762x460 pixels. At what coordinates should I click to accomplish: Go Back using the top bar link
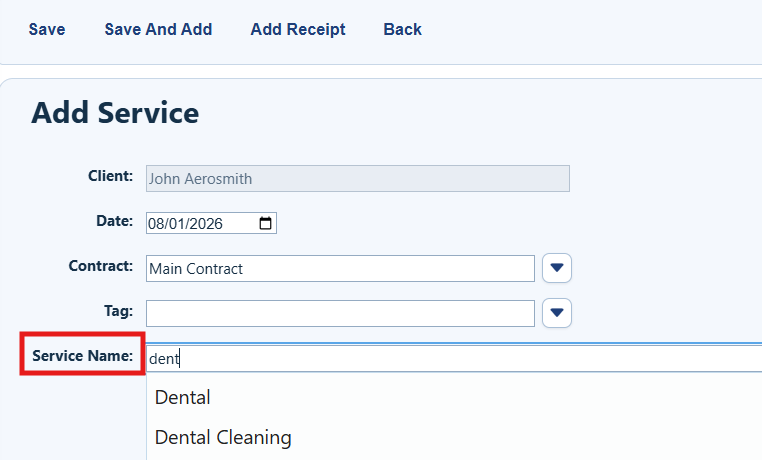[x=402, y=29]
